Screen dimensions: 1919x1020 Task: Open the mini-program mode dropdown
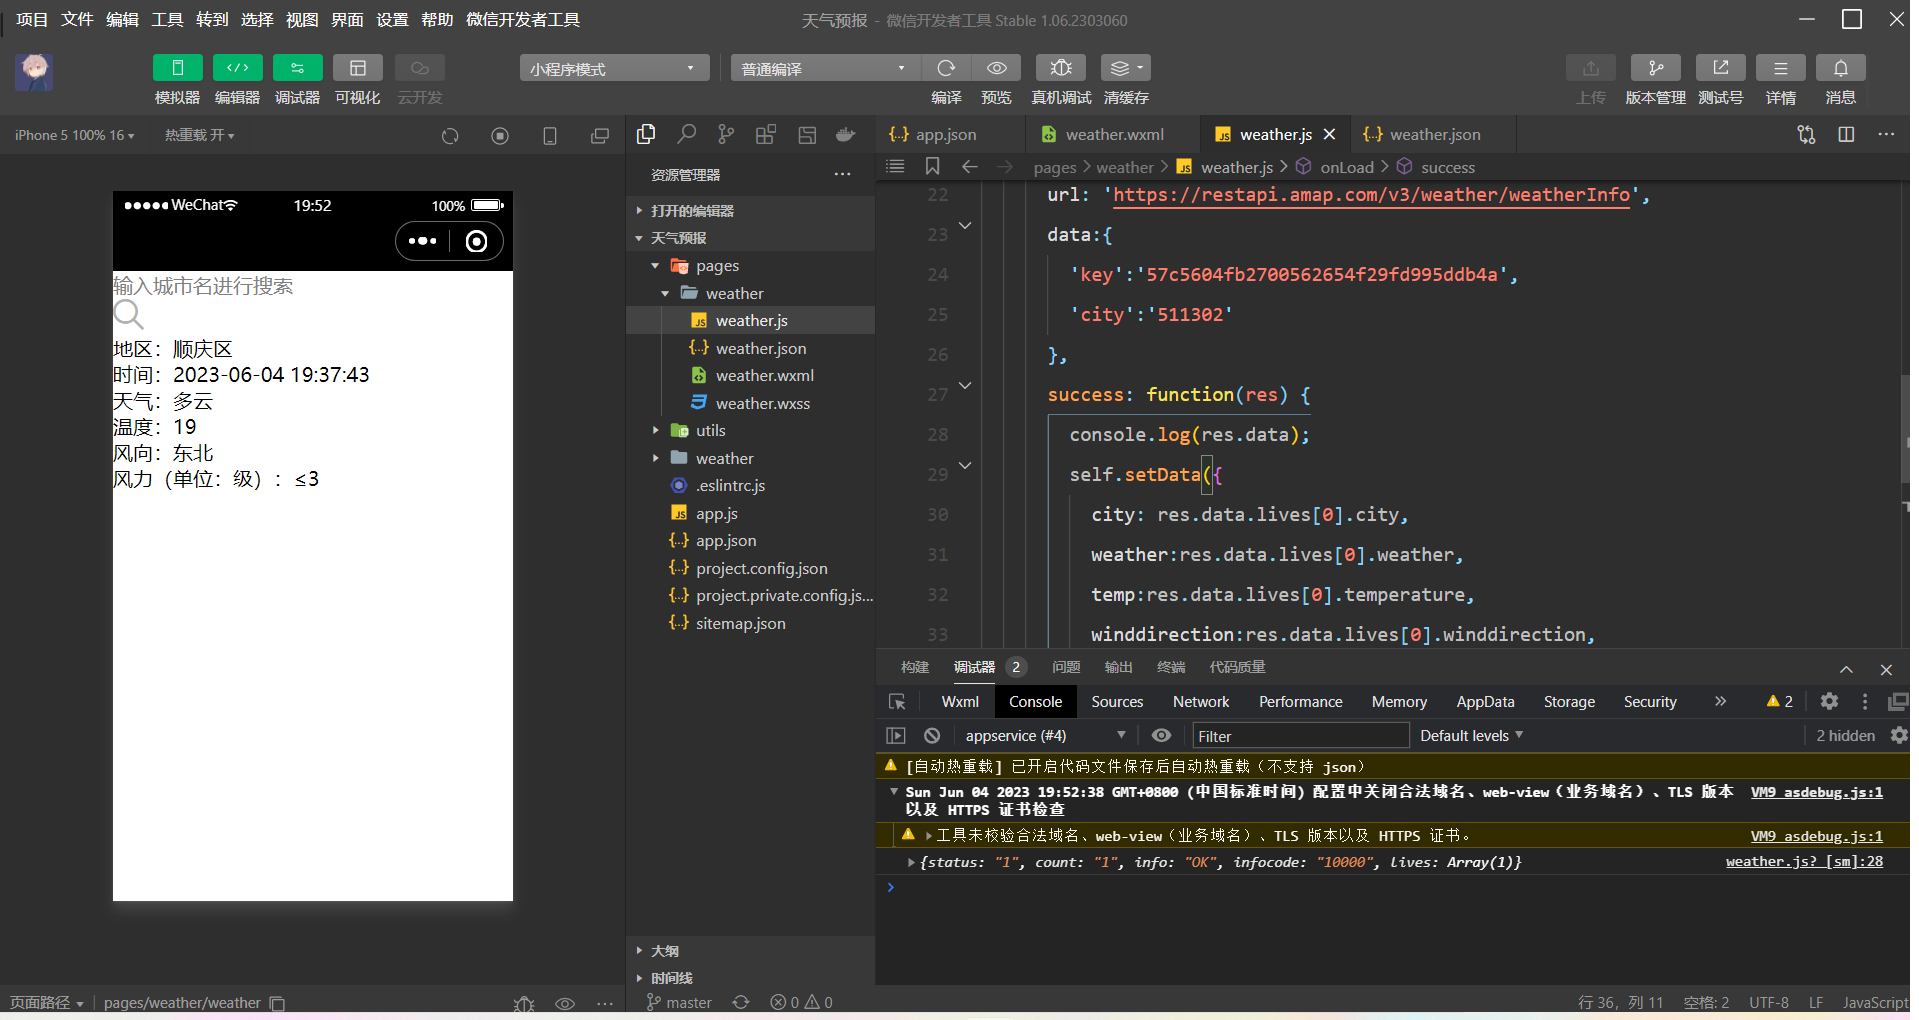coord(614,68)
